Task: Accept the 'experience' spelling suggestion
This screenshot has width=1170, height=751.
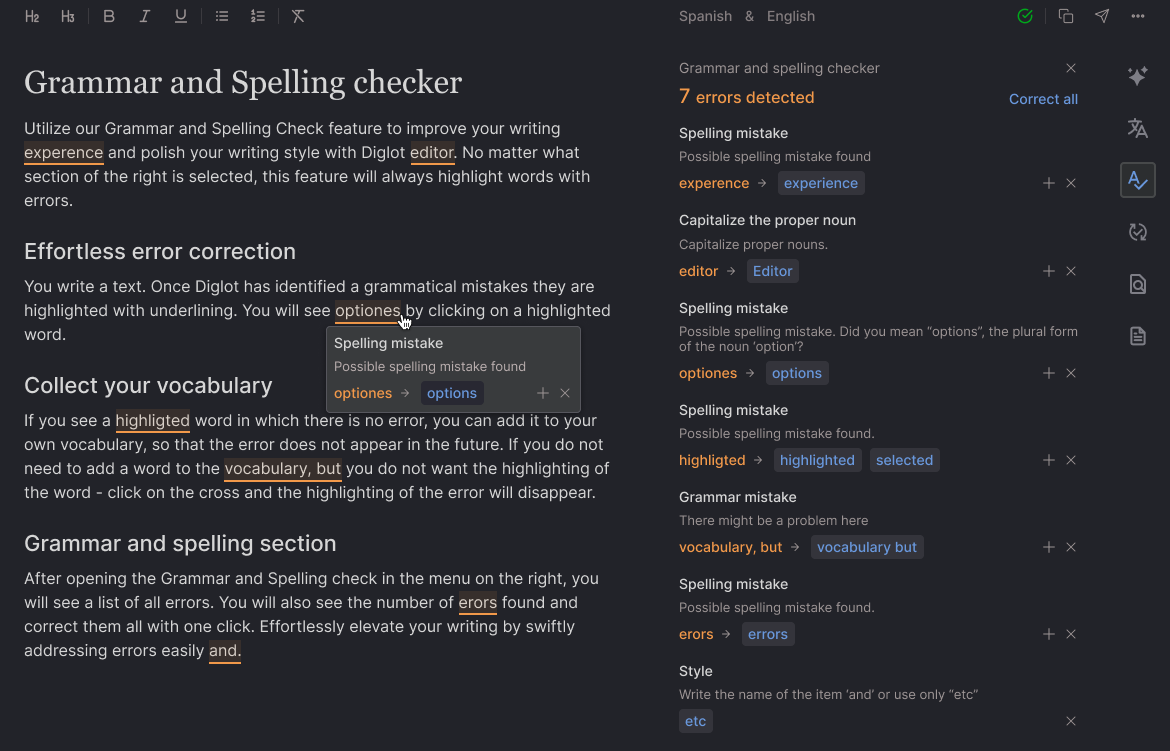Action: point(821,183)
